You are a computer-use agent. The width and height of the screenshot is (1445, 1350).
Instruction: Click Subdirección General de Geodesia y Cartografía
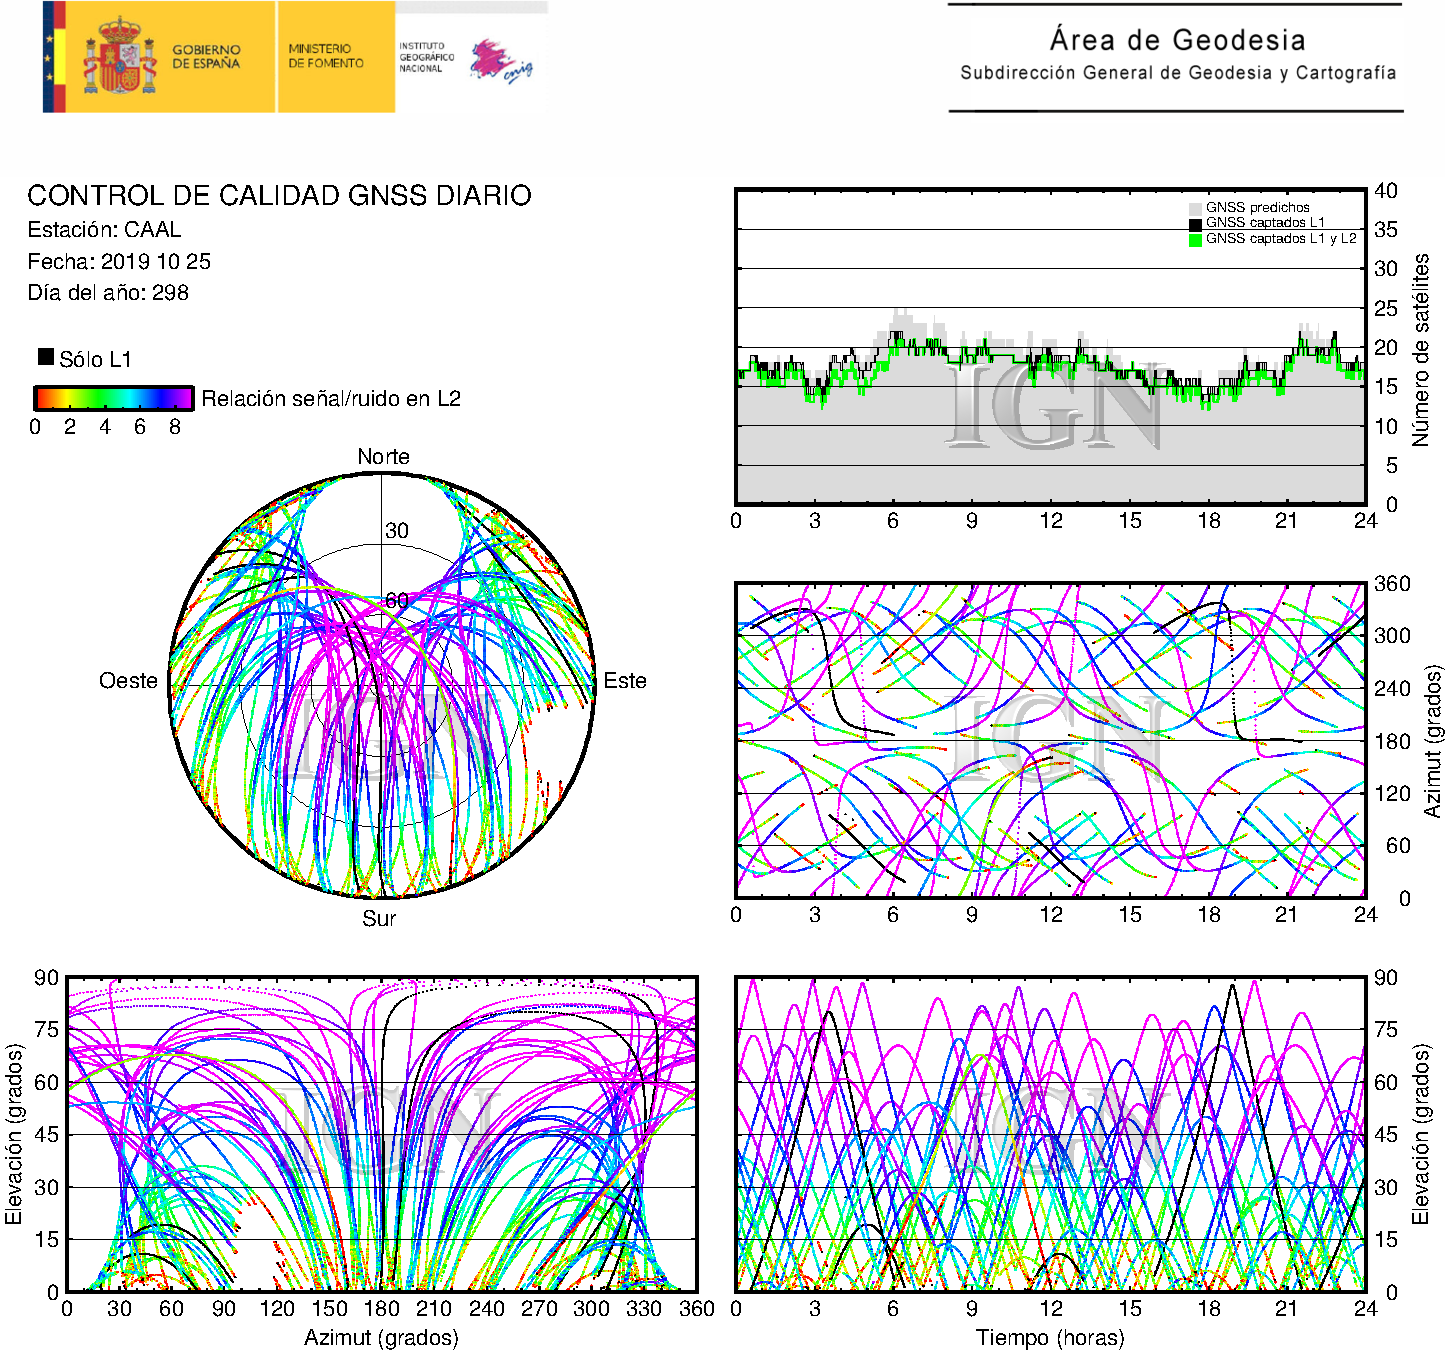[x=1178, y=73]
